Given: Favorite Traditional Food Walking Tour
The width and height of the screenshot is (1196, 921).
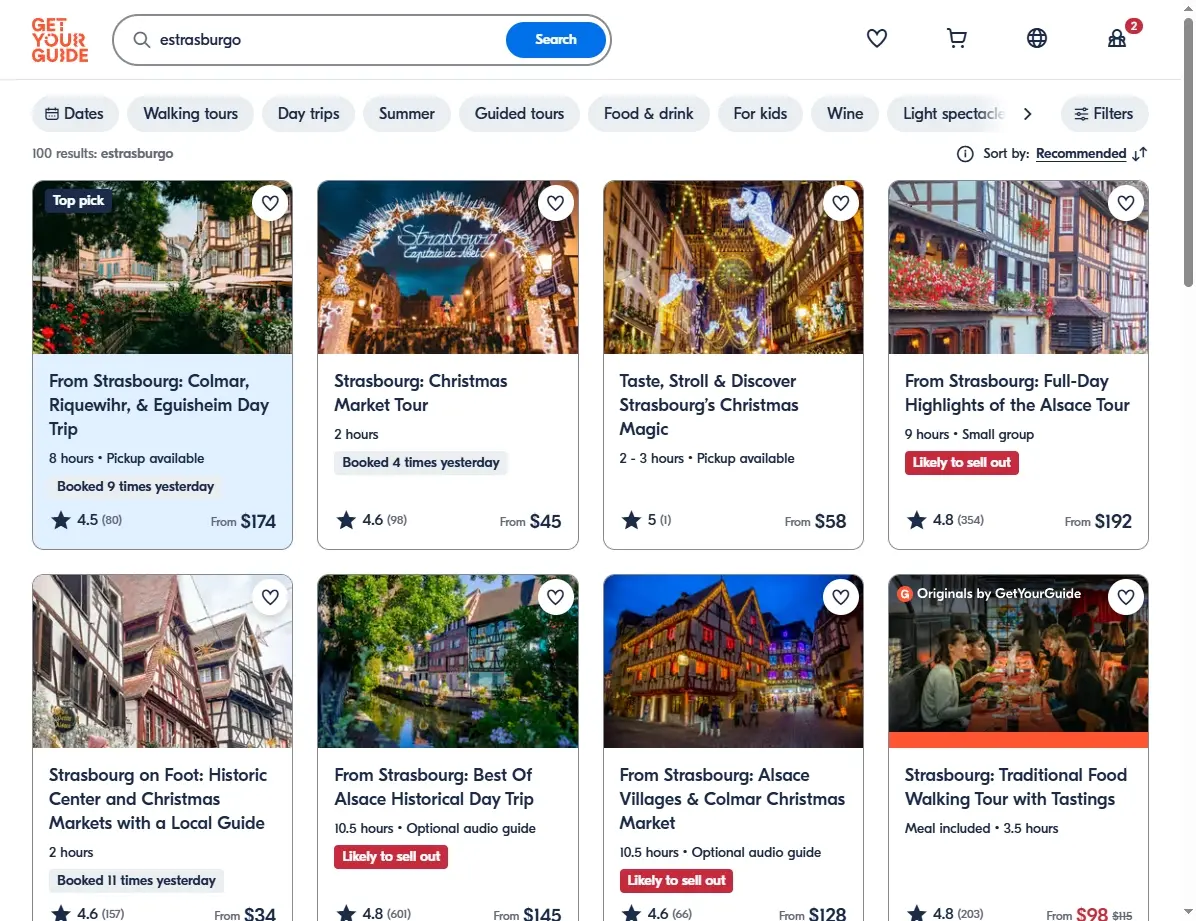Looking at the screenshot, I should [1126, 597].
